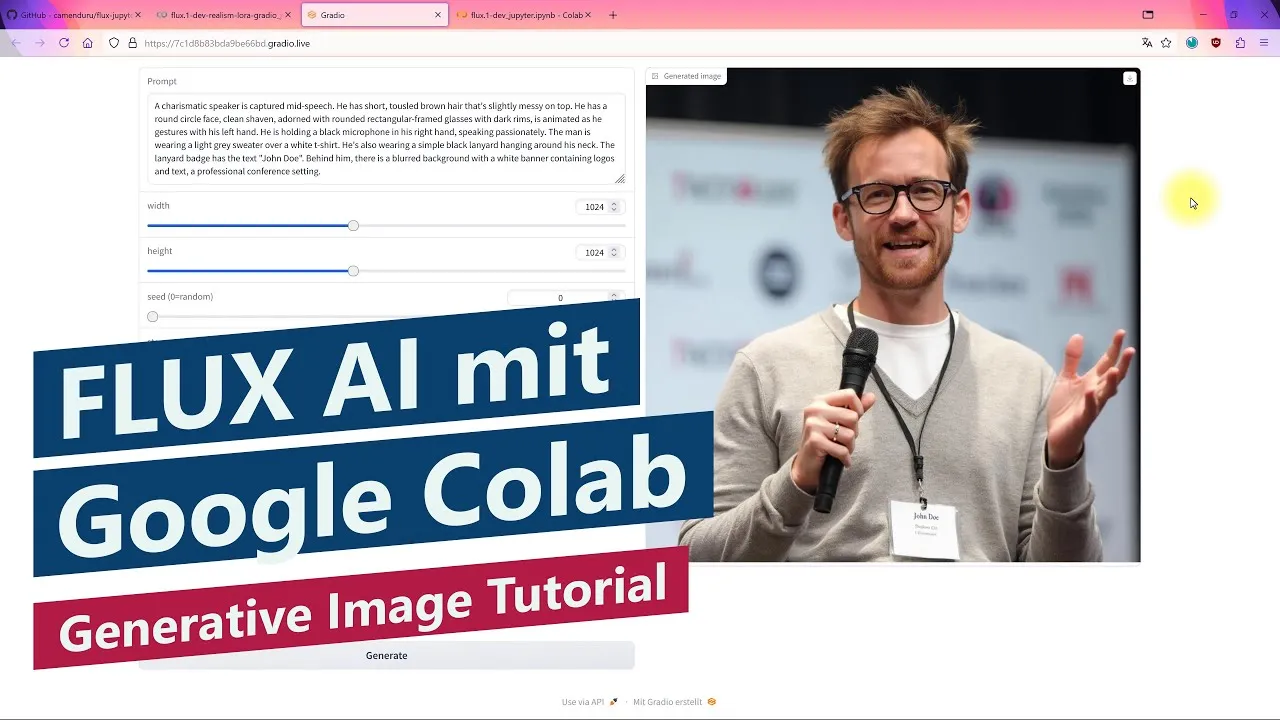1280x720 pixels.
Task: Switch to the GitHub flux-jupyter tab
Action: coord(70,14)
